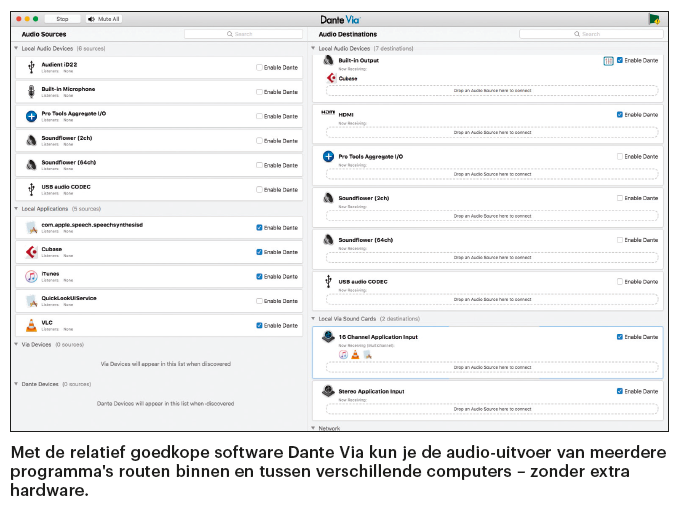Click the Cubase application icon in sources
This screenshot has height=508, width=679.
pyautogui.click(x=32, y=252)
